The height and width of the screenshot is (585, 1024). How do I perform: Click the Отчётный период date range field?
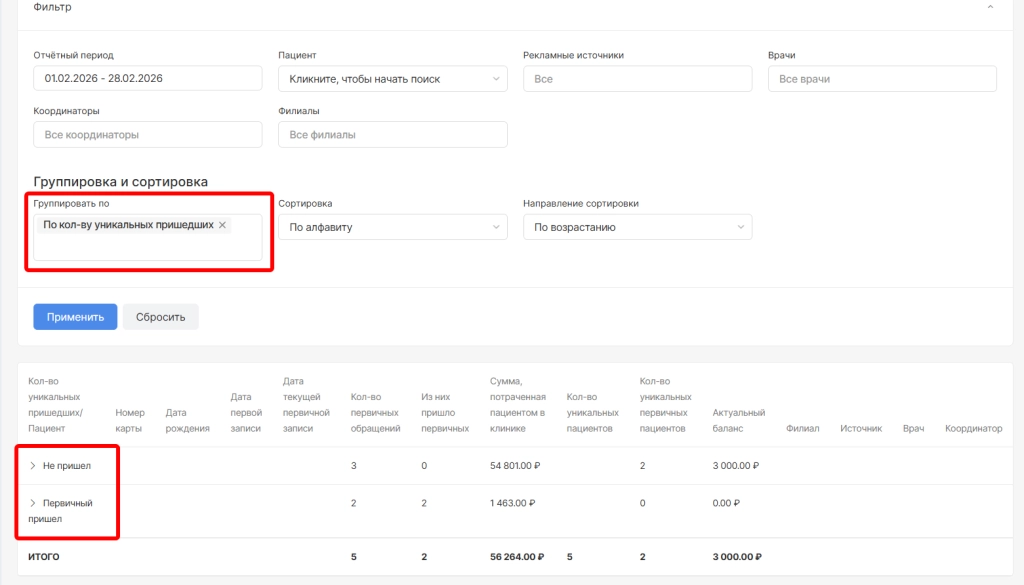[x=148, y=79]
